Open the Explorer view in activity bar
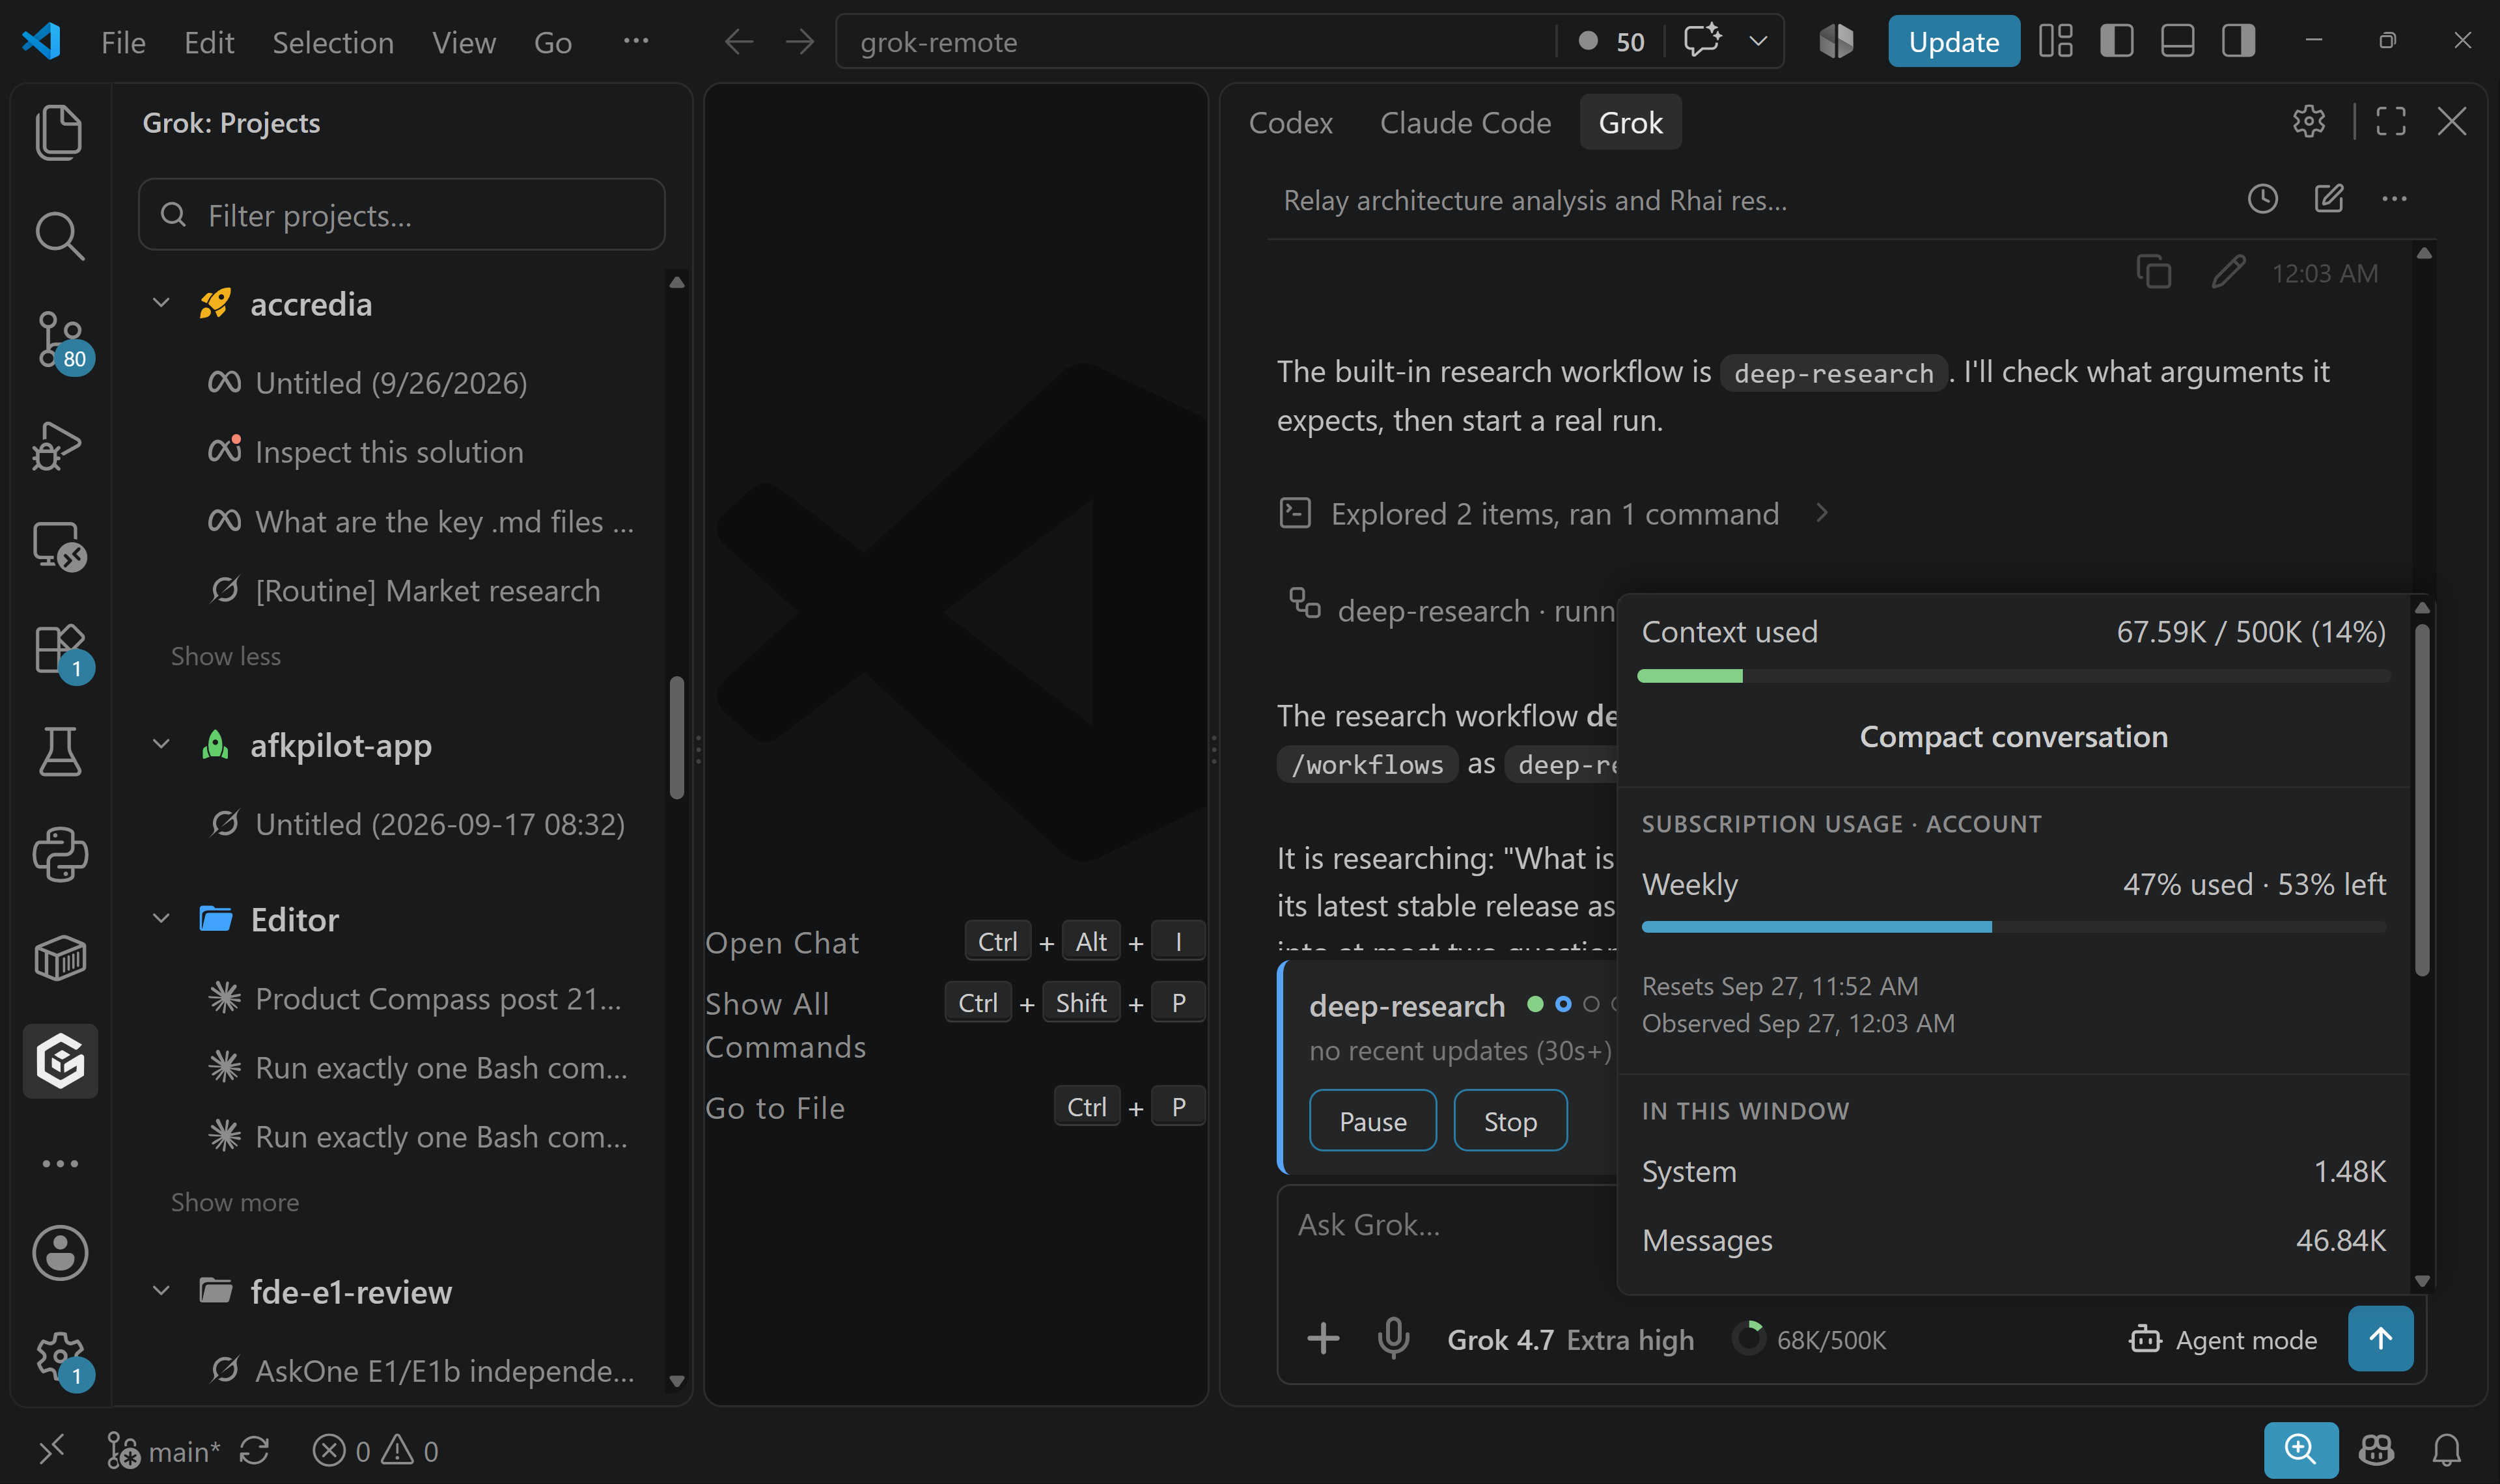This screenshot has width=2500, height=1484. pos(60,131)
